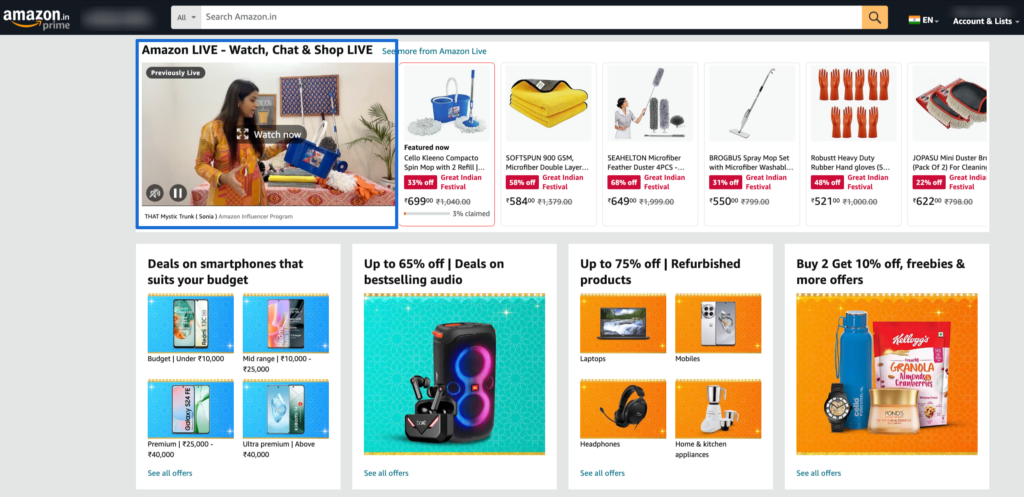Select the Cello Kleeno spin mop product

(x=447, y=144)
